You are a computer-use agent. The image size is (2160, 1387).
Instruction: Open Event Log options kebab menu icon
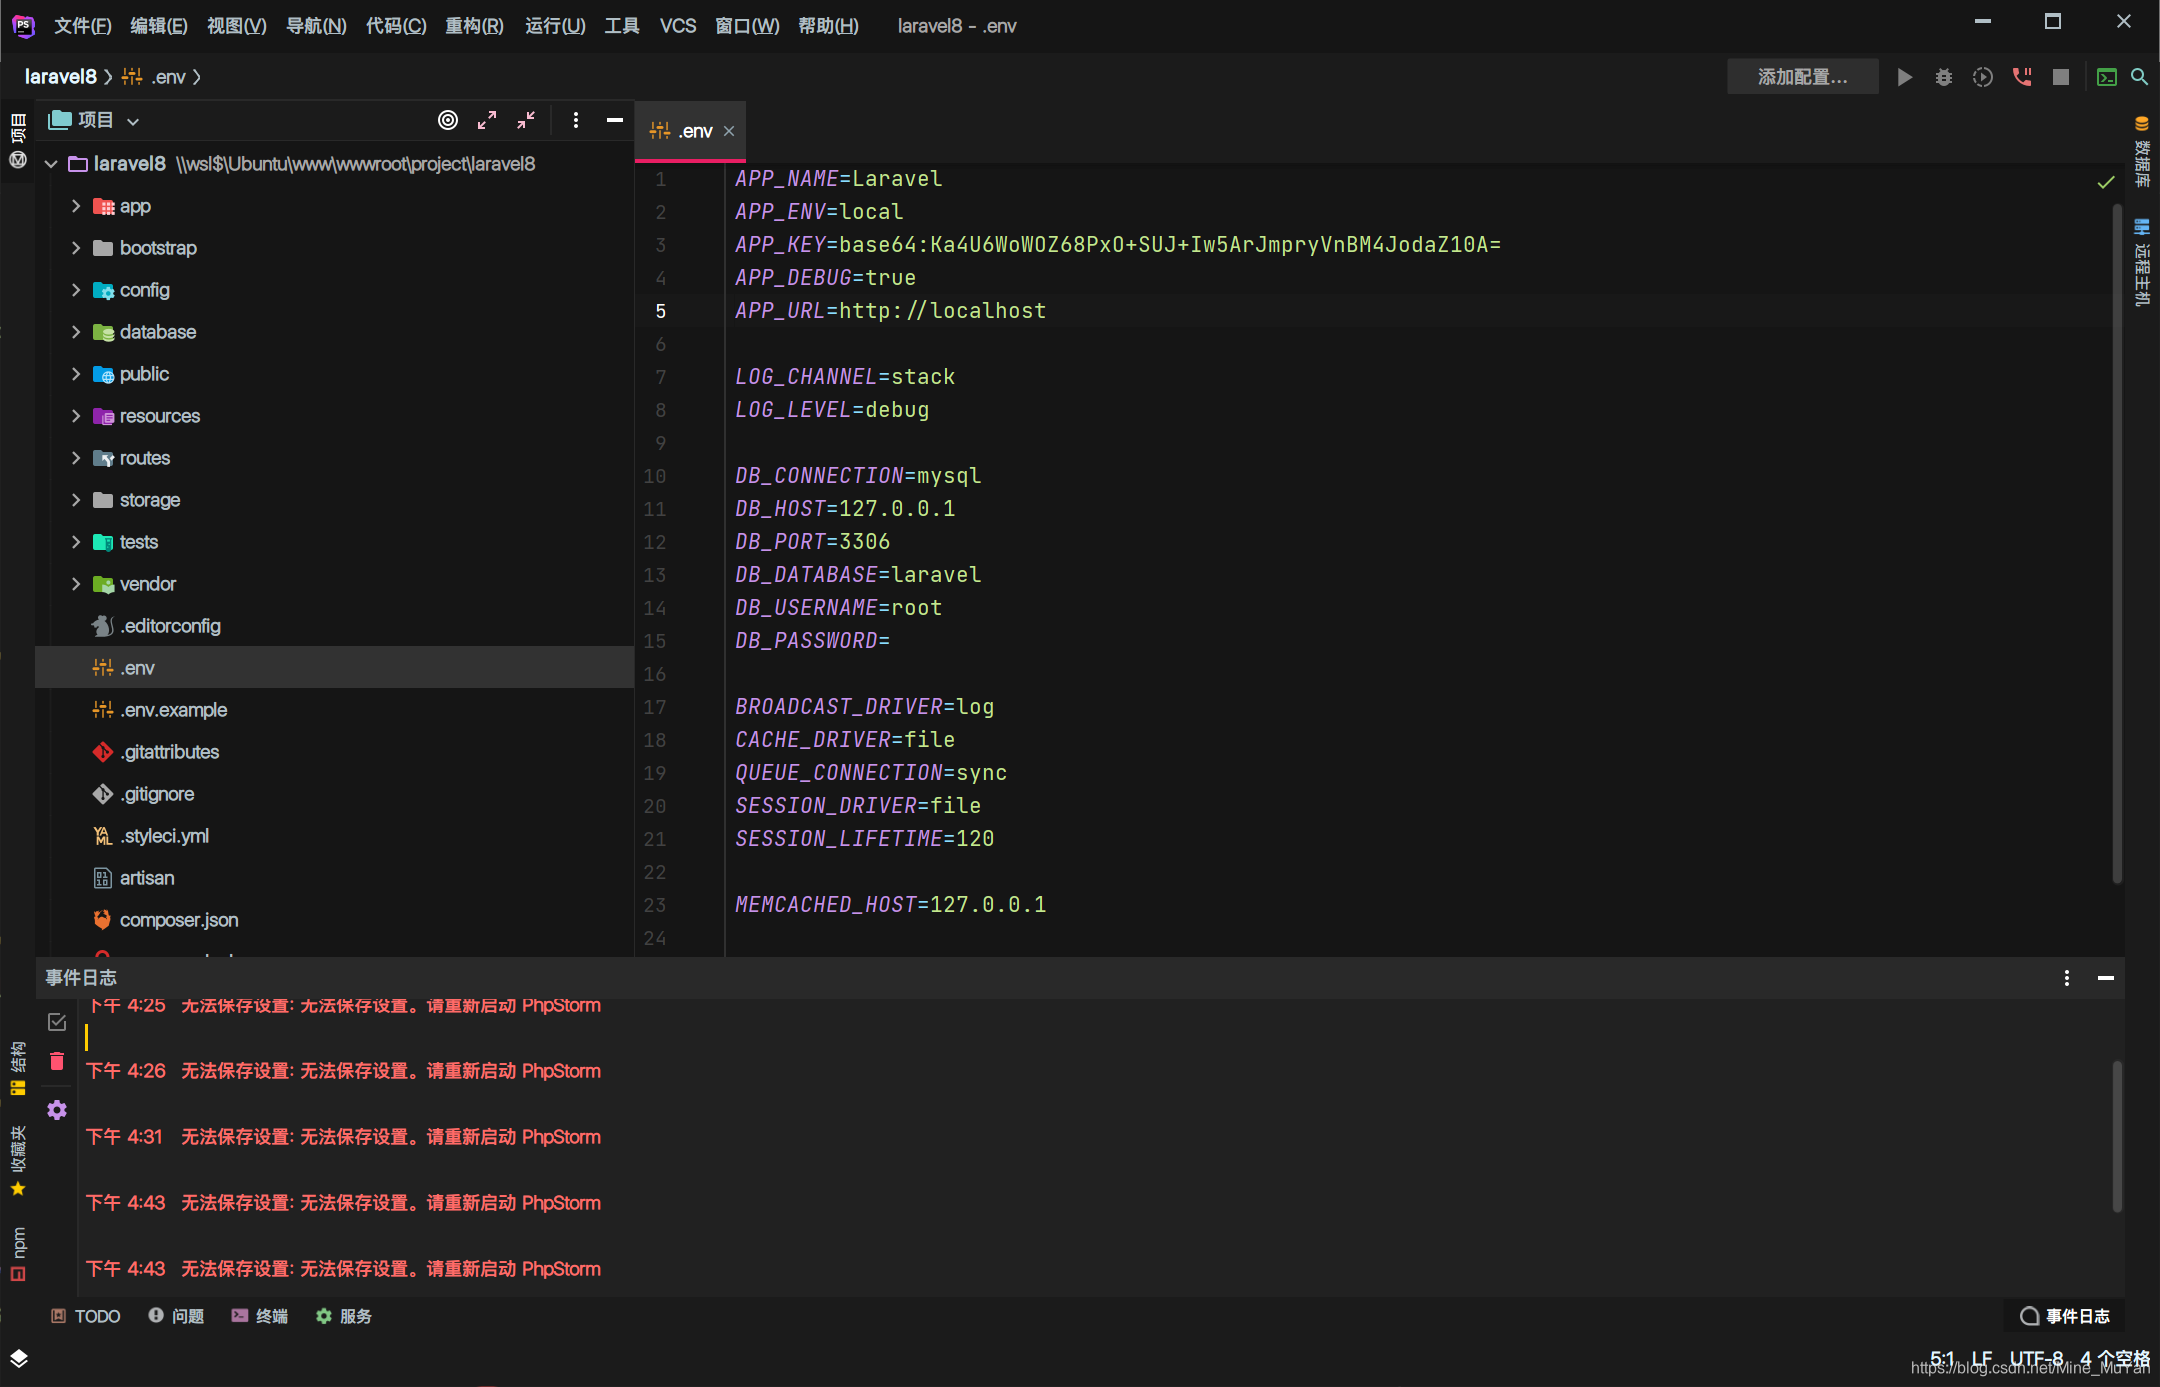2065,978
